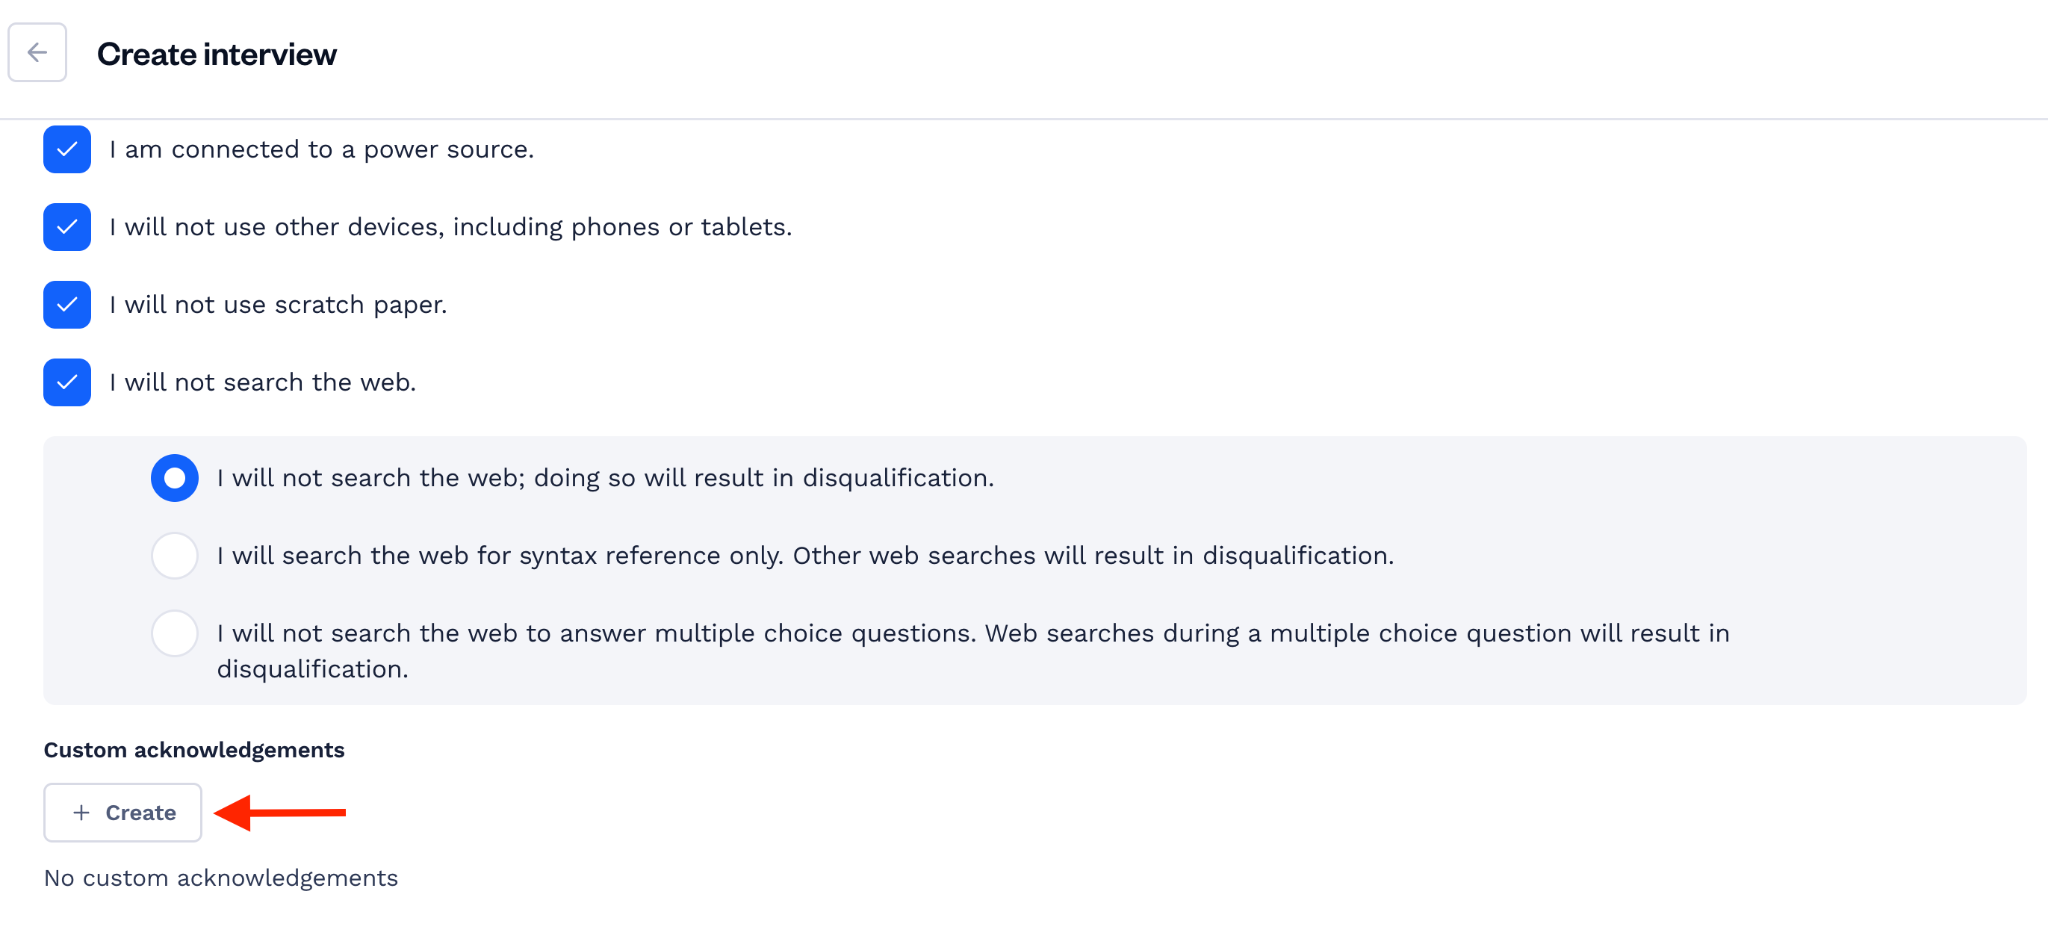Viewport: 2048px width, 928px height.
Task: Select the syntax reference only radio option
Action: (x=175, y=555)
